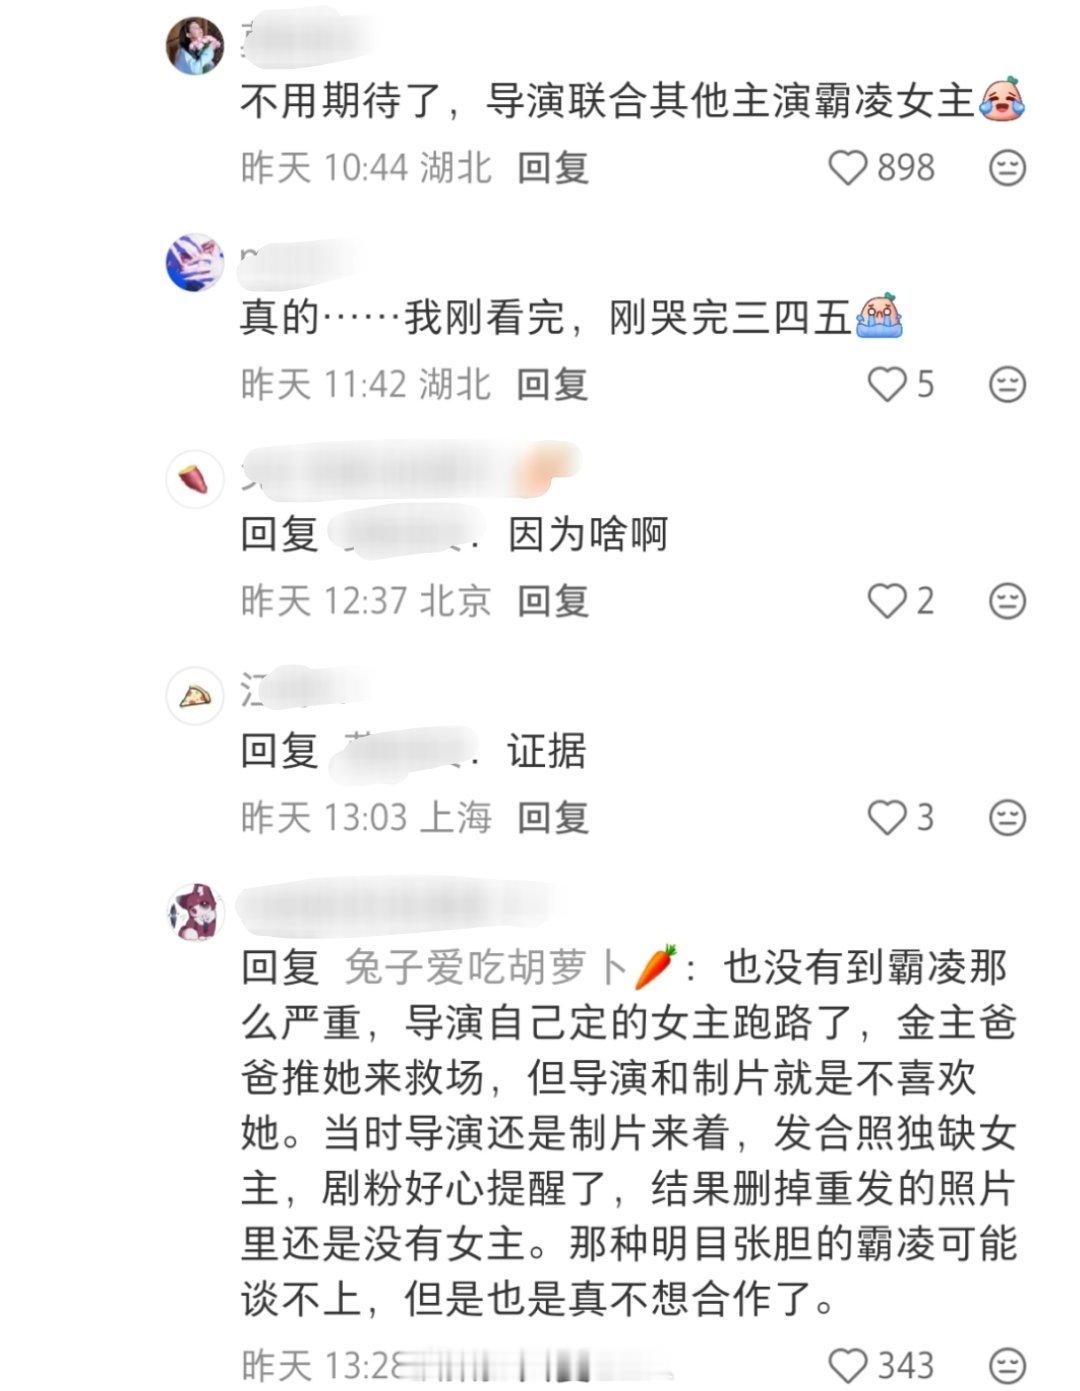Like the 11:42 Hubei comment

tap(886, 384)
